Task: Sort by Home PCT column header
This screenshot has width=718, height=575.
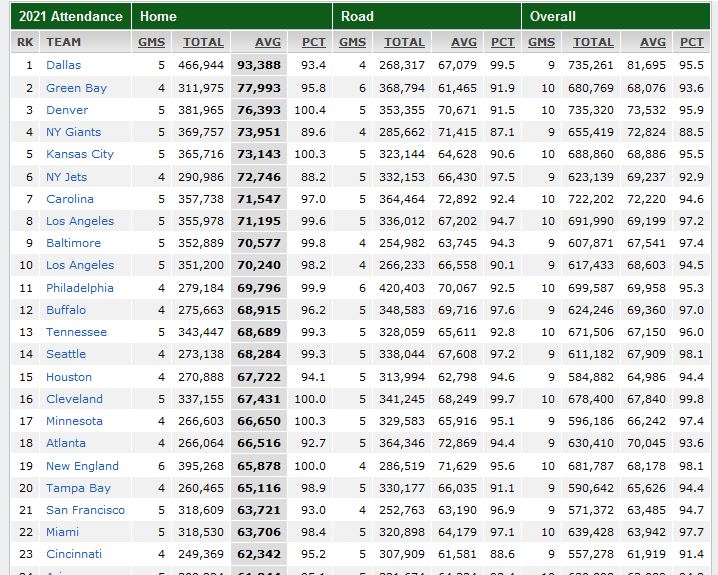Action: (314, 42)
